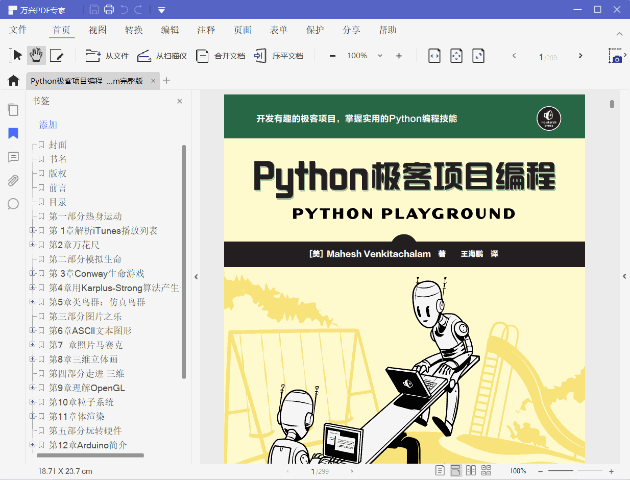
Task: Select the arrow selection tool
Action: (x=16, y=55)
